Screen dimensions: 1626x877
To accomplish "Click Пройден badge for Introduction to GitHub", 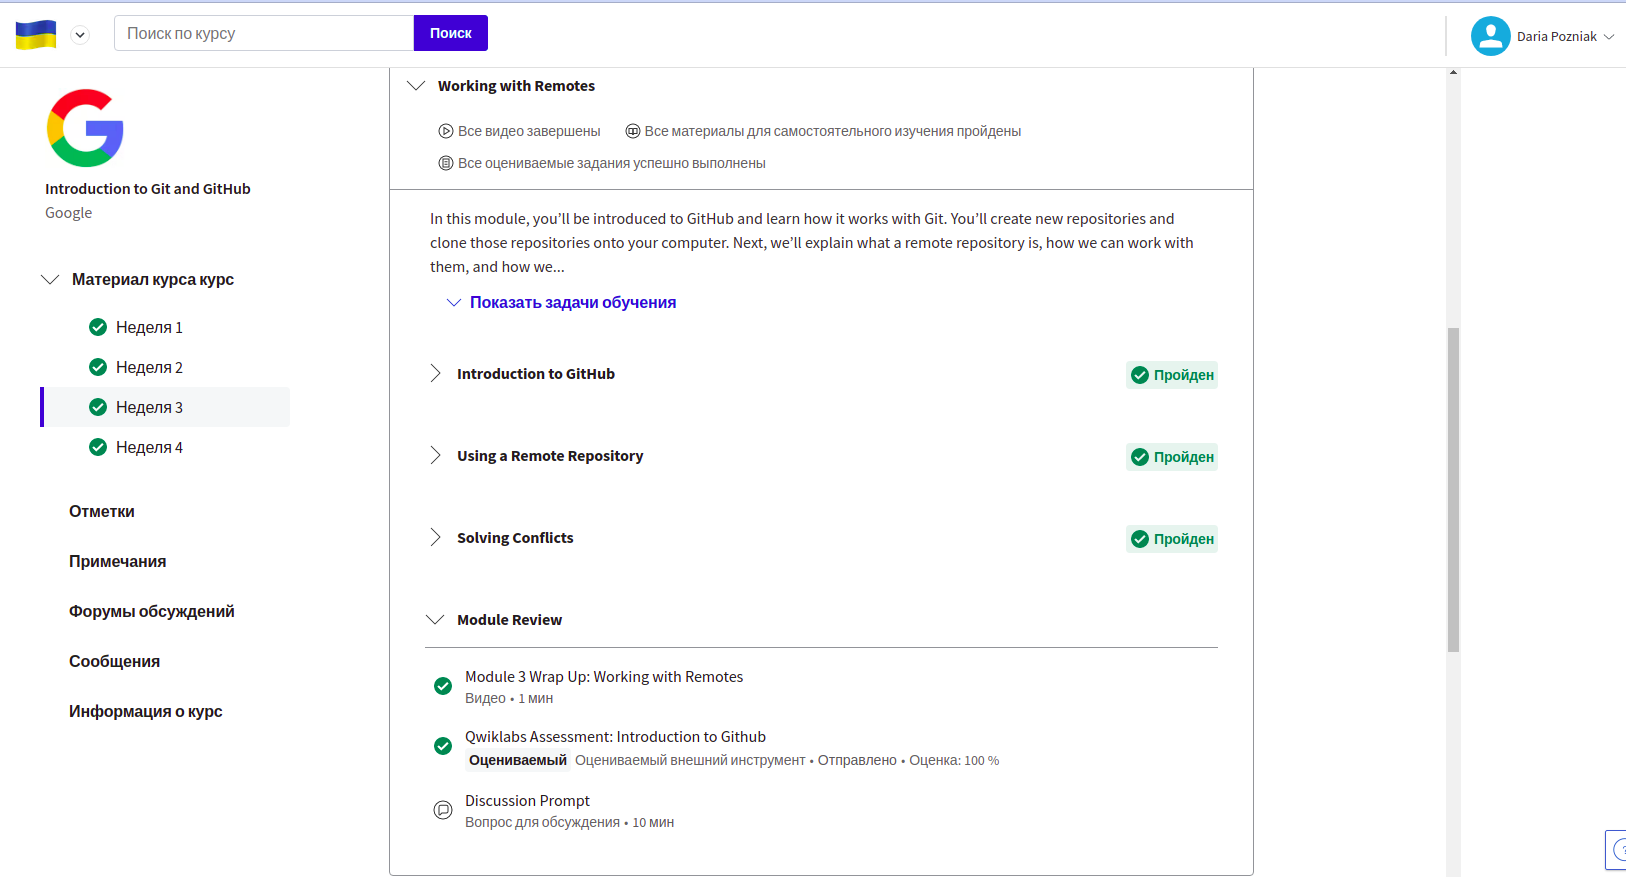I will click(x=1172, y=375).
